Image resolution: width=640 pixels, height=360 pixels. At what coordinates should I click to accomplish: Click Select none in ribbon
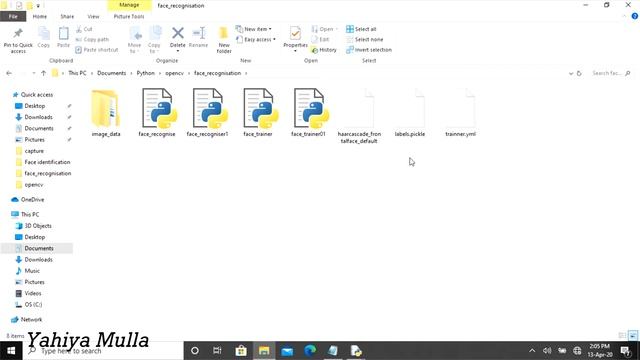tap(364, 40)
